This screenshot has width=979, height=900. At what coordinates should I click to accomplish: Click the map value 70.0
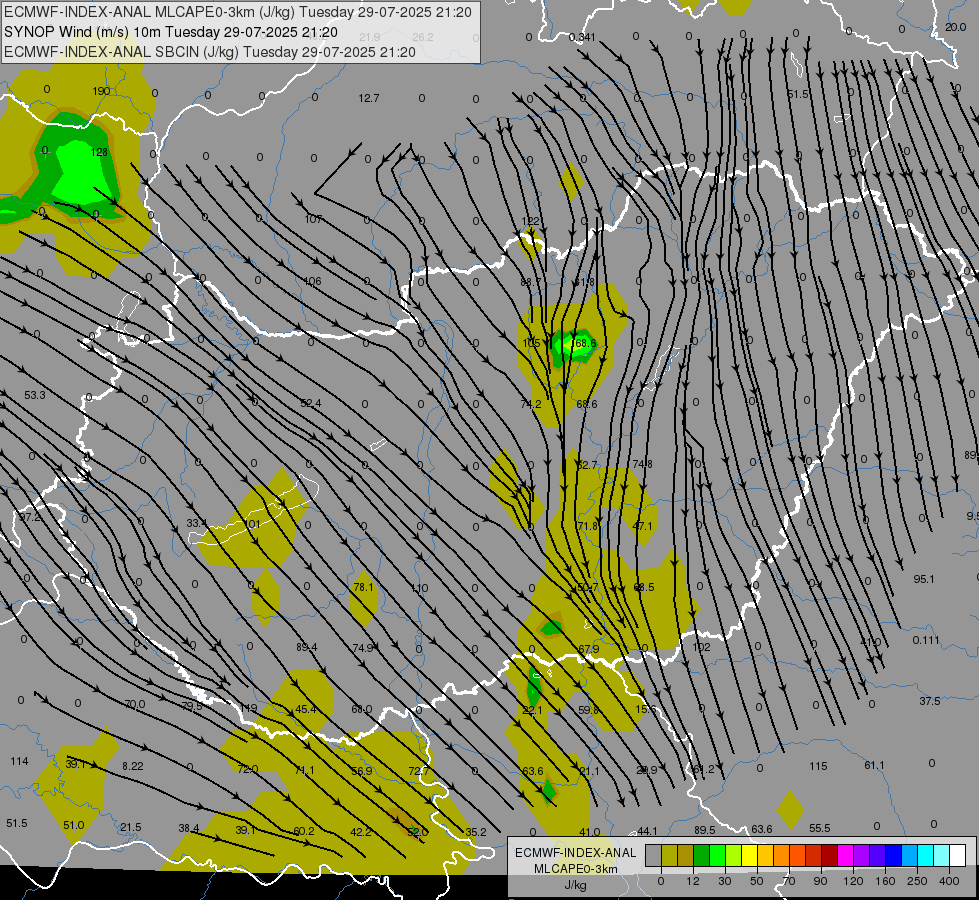[x=135, y=705]
